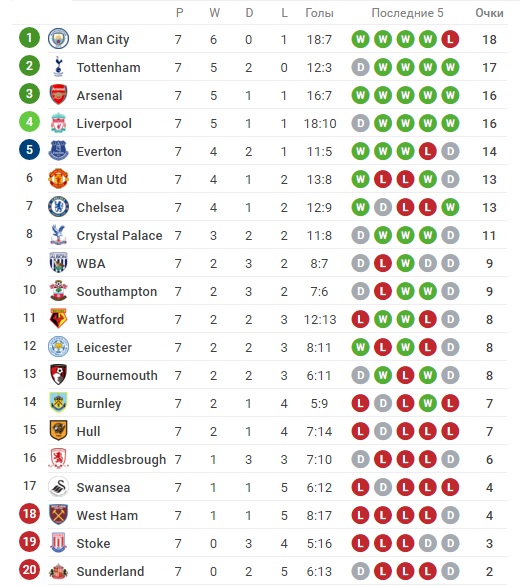Click the Swansea swan crest

58,487
